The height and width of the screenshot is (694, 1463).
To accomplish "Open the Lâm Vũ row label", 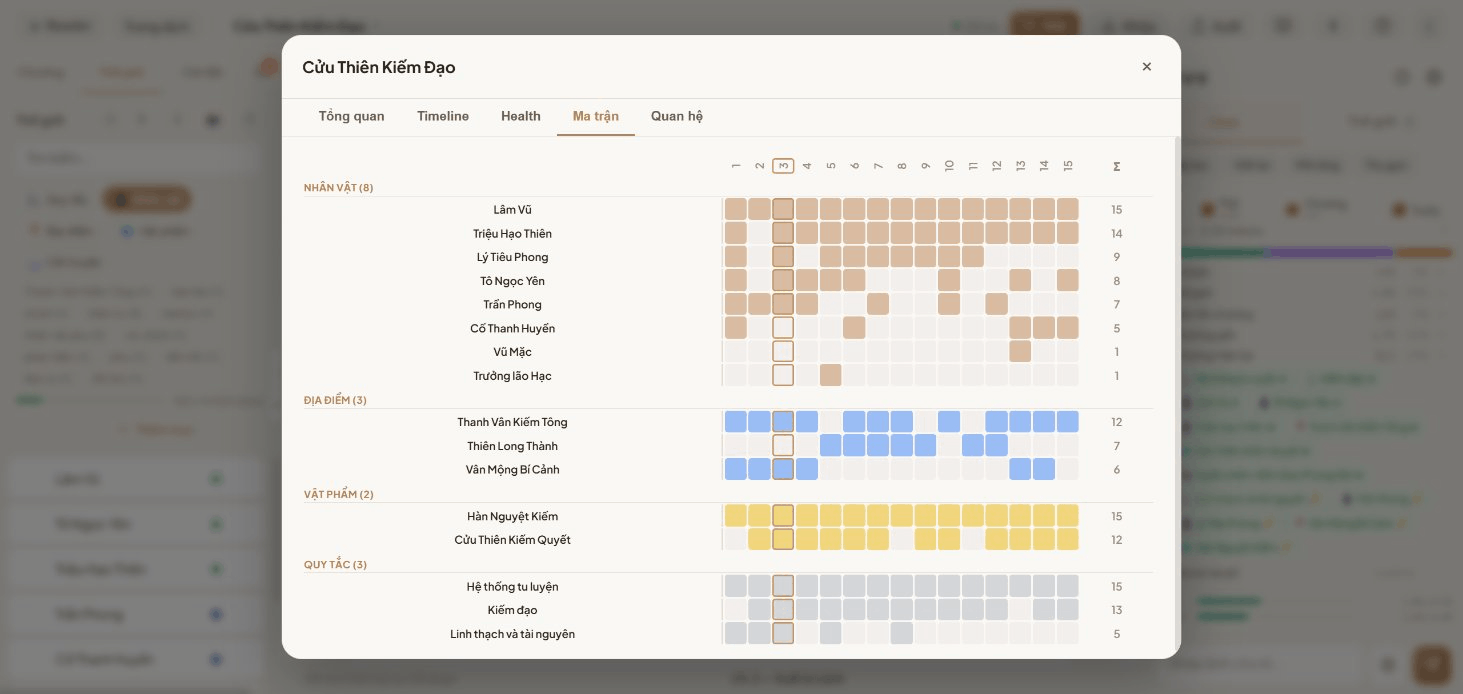I will tap(512, 210).
